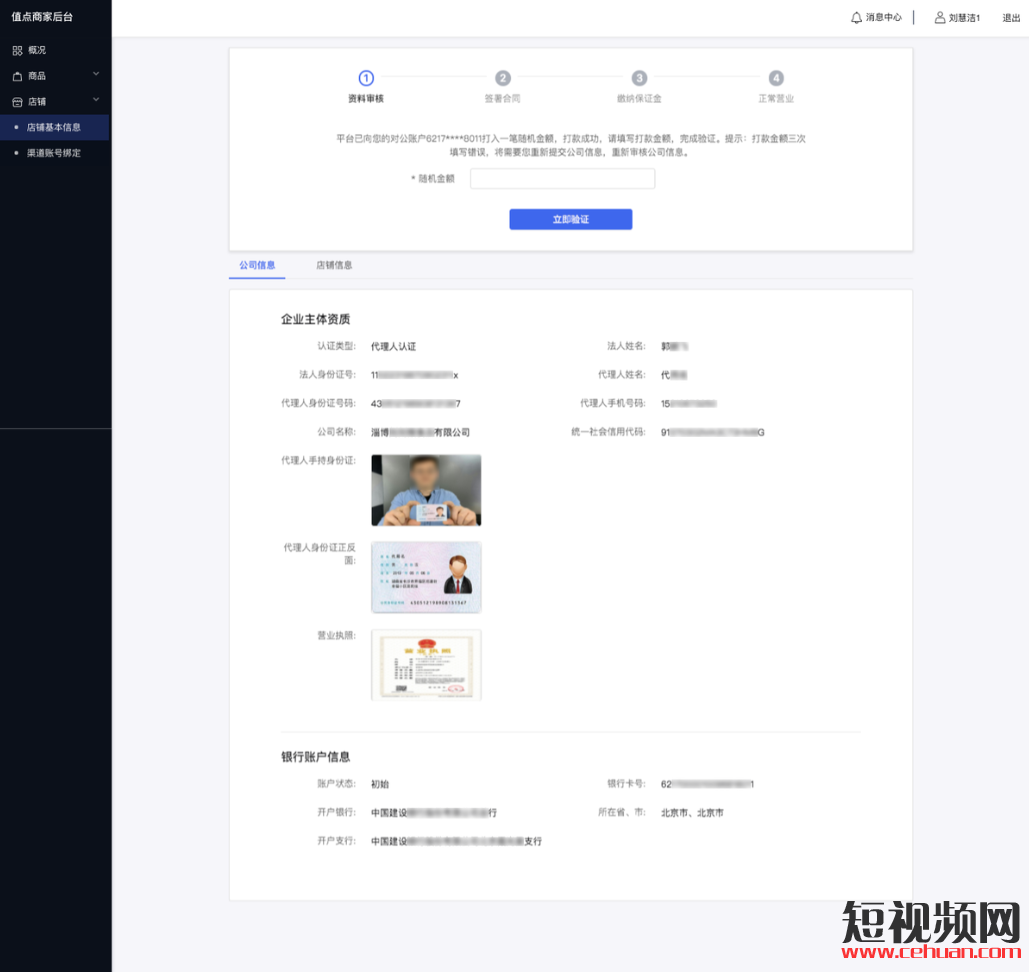Expand the 商品 menu chevron
Viewport: 1029px width, 972px height.
(x=96, y=74)
